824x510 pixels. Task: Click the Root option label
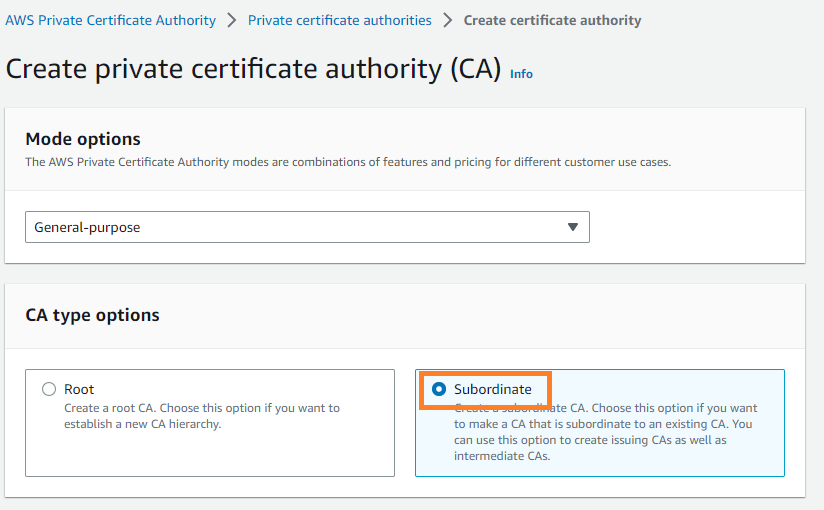(x=79, y=389)
